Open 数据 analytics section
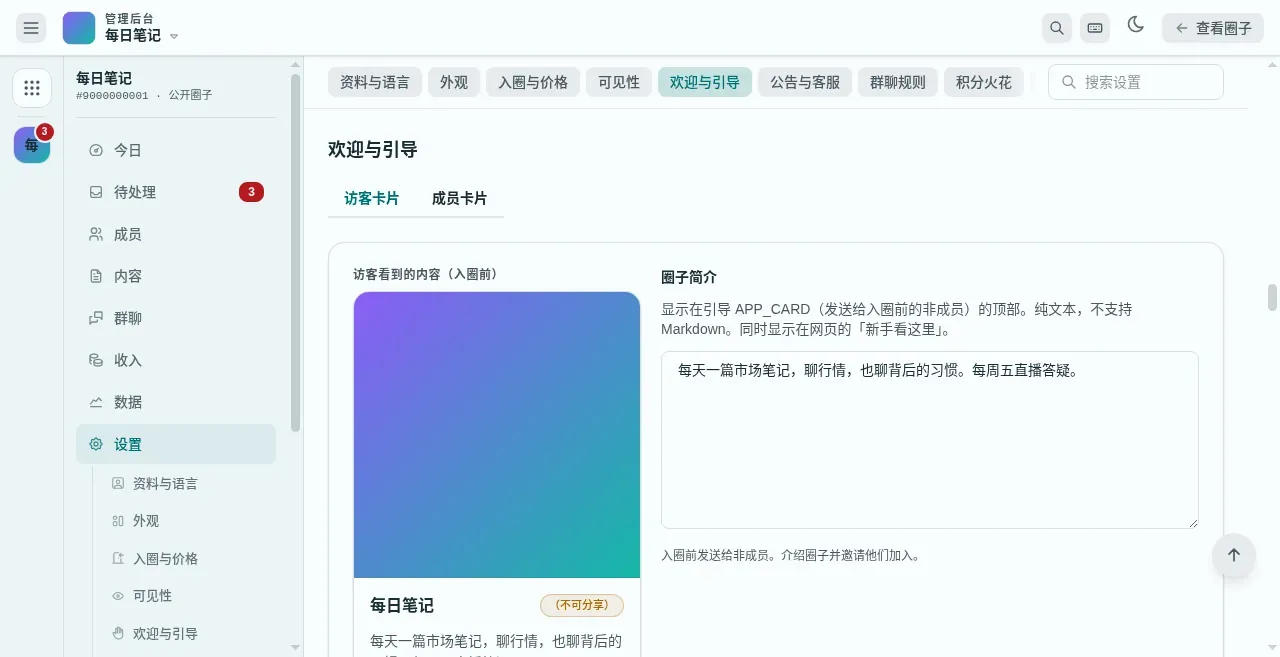The width and height of the screenshot is (1280, 657). coord(176,402)
